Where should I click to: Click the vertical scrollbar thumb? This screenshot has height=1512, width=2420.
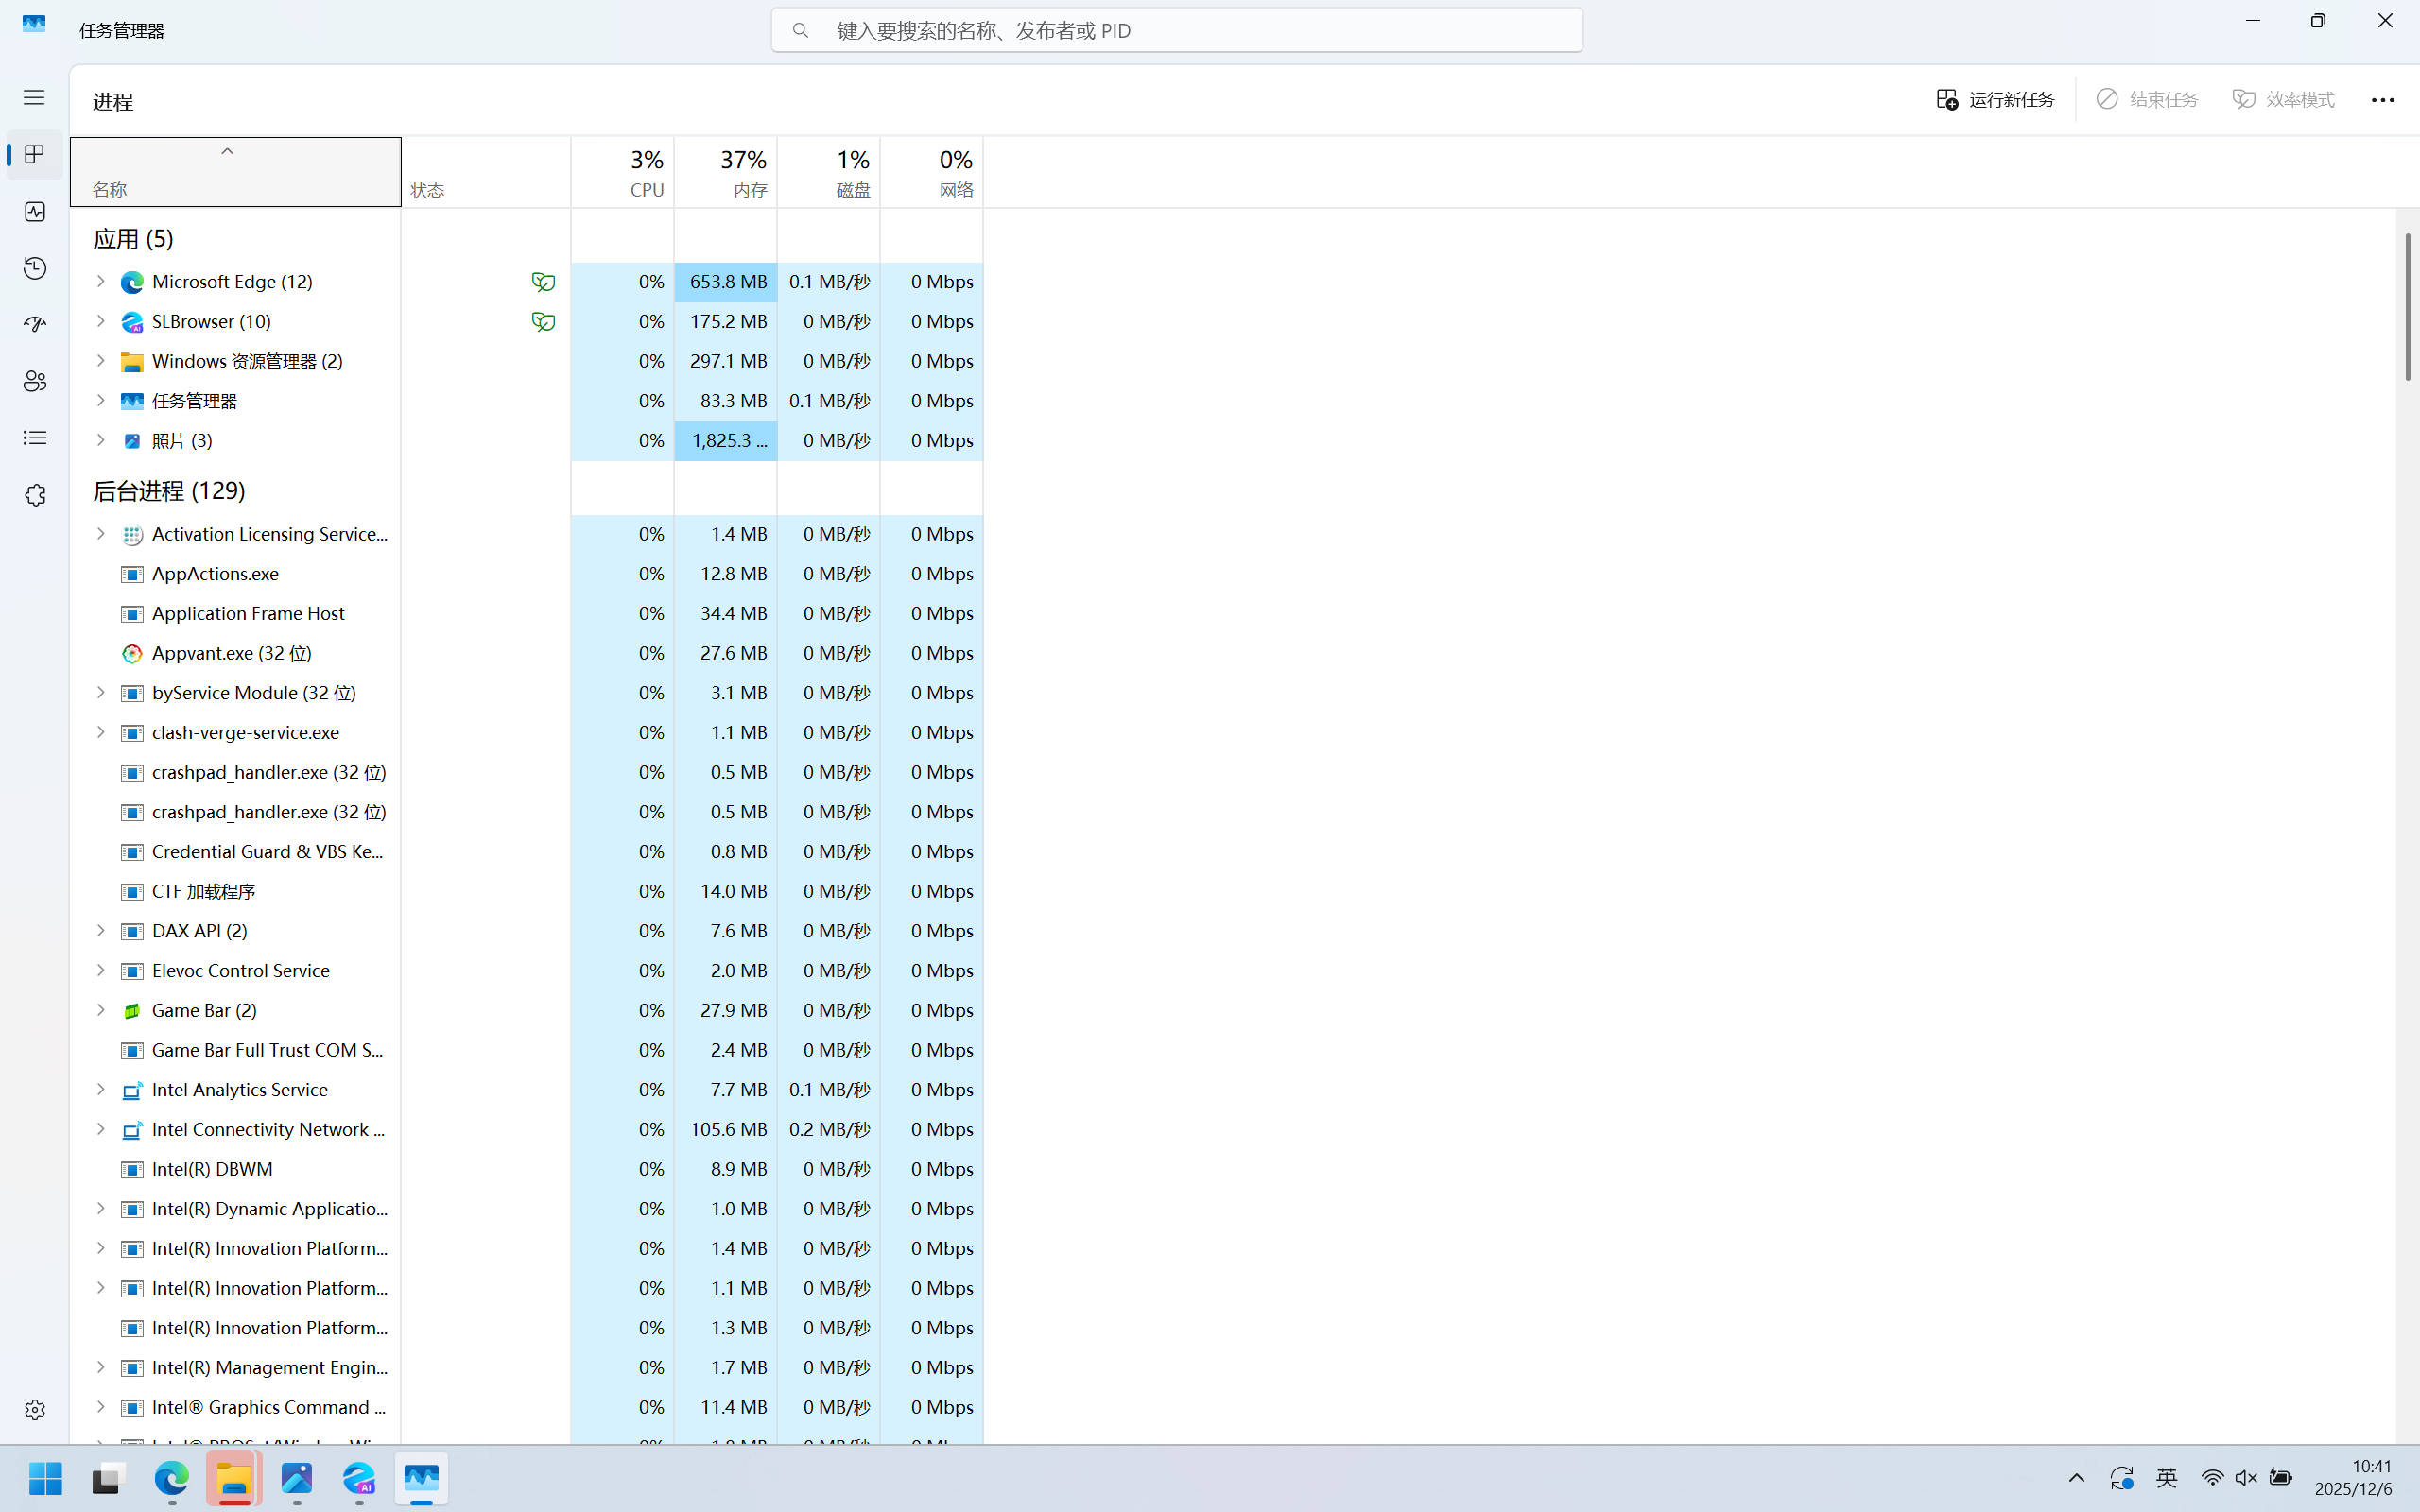point(2407,305)
